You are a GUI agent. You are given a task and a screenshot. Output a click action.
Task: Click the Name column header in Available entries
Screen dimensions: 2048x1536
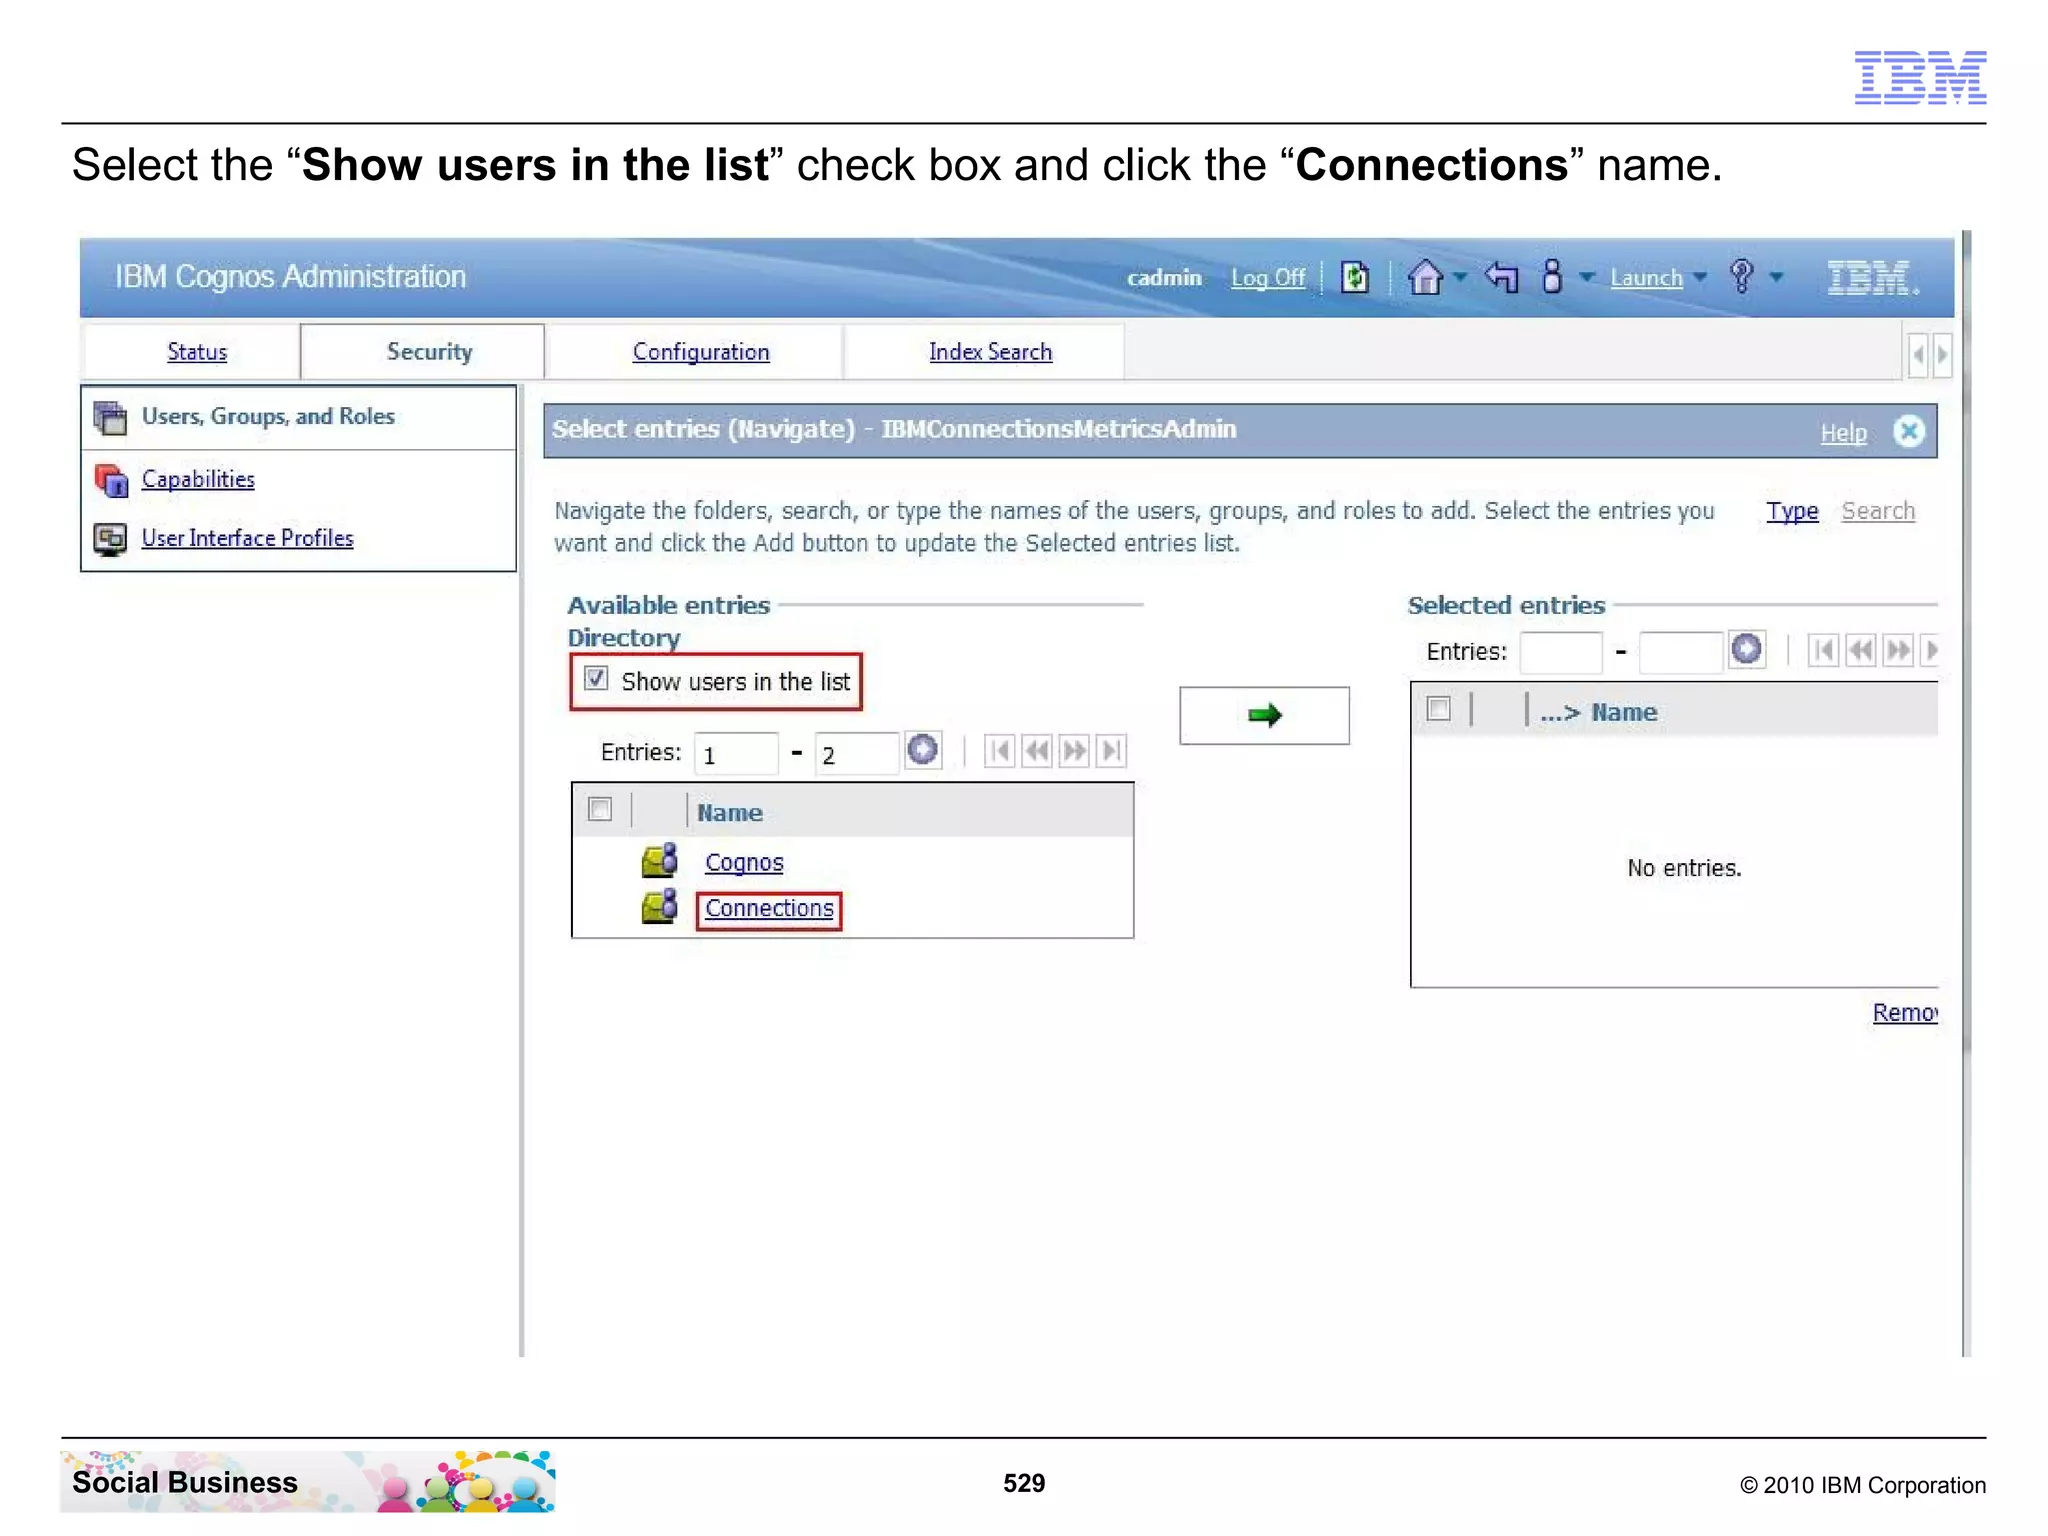tap(730, 813)
